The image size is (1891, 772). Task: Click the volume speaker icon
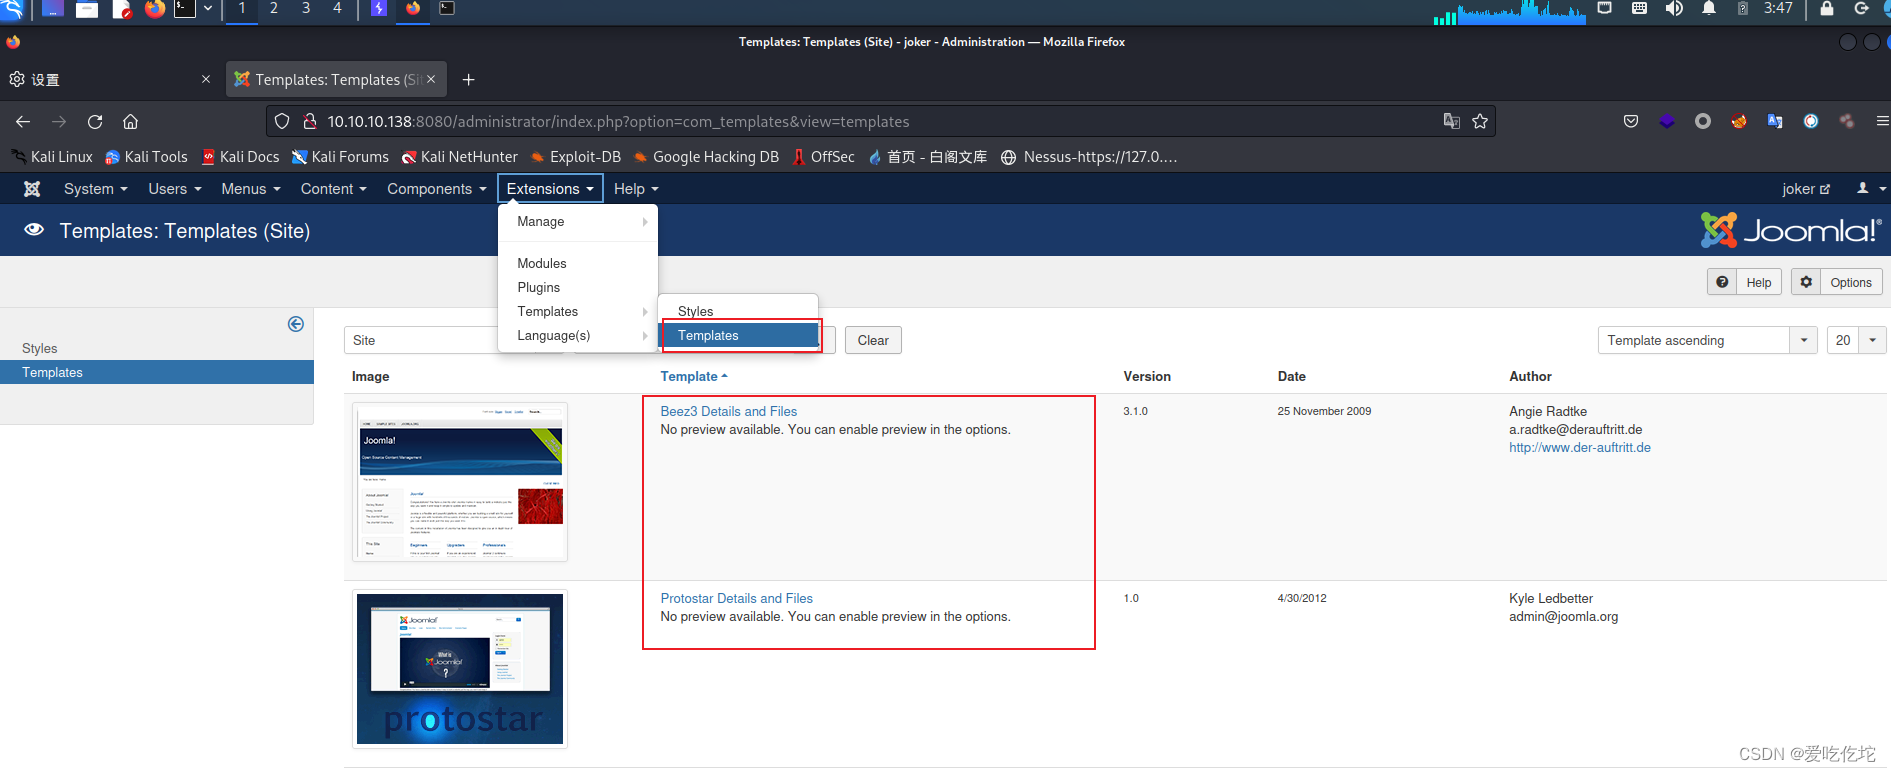[1674, 9]
